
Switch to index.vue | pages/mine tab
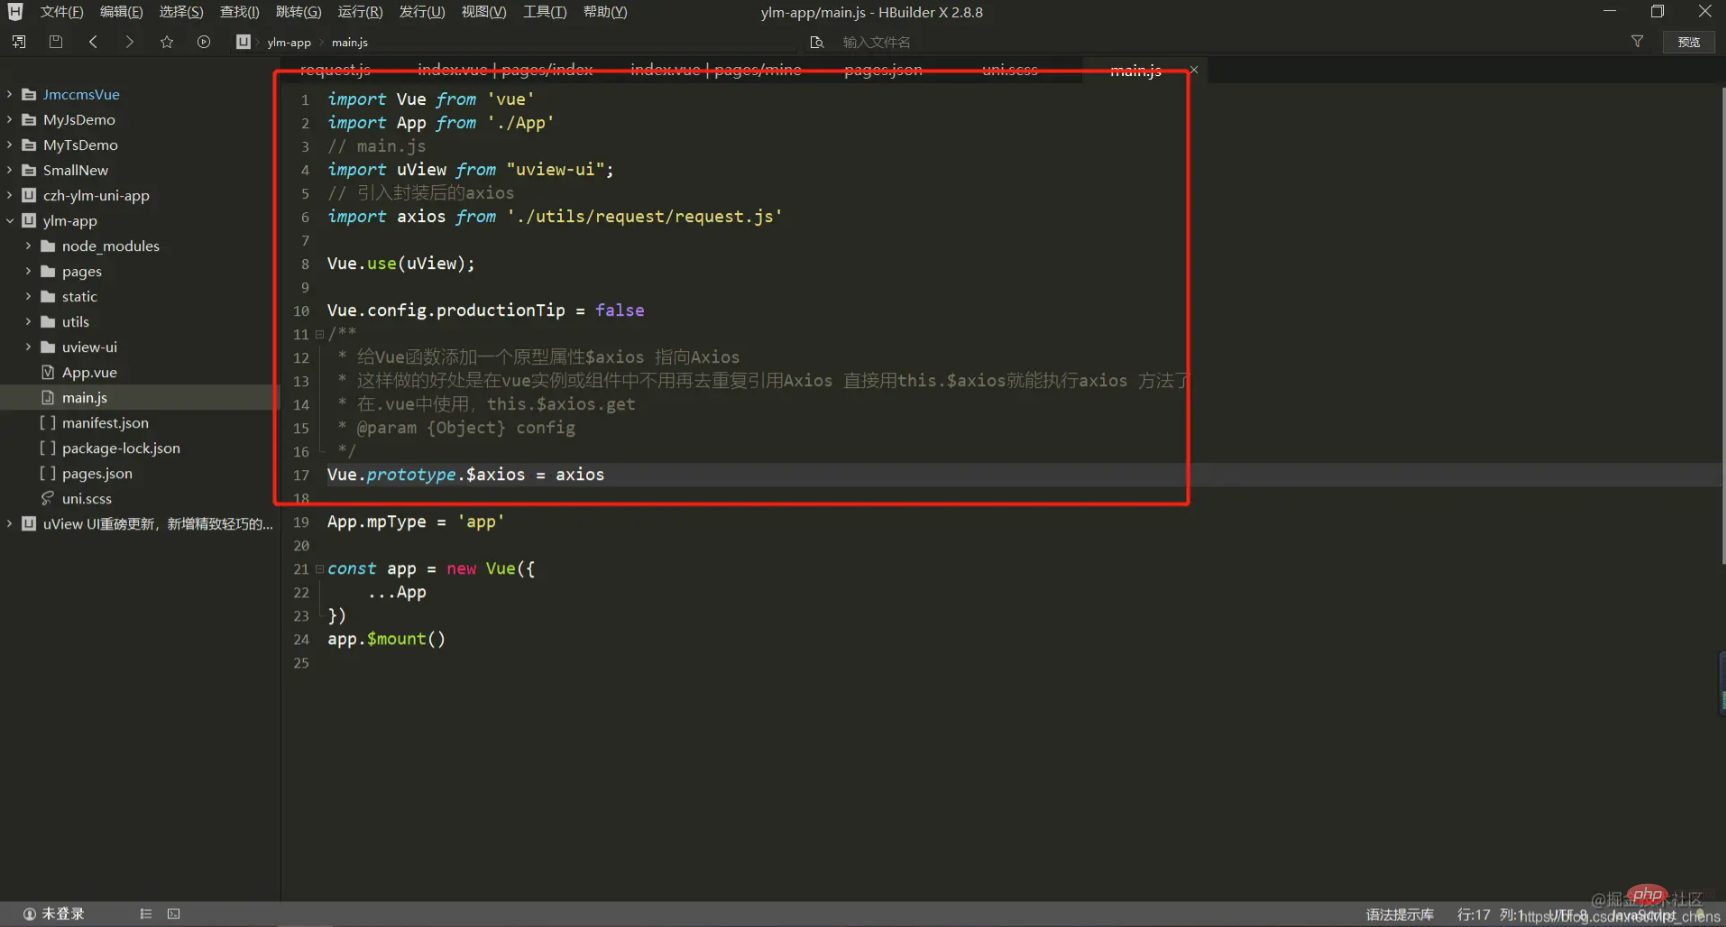(x=716, y=69)
